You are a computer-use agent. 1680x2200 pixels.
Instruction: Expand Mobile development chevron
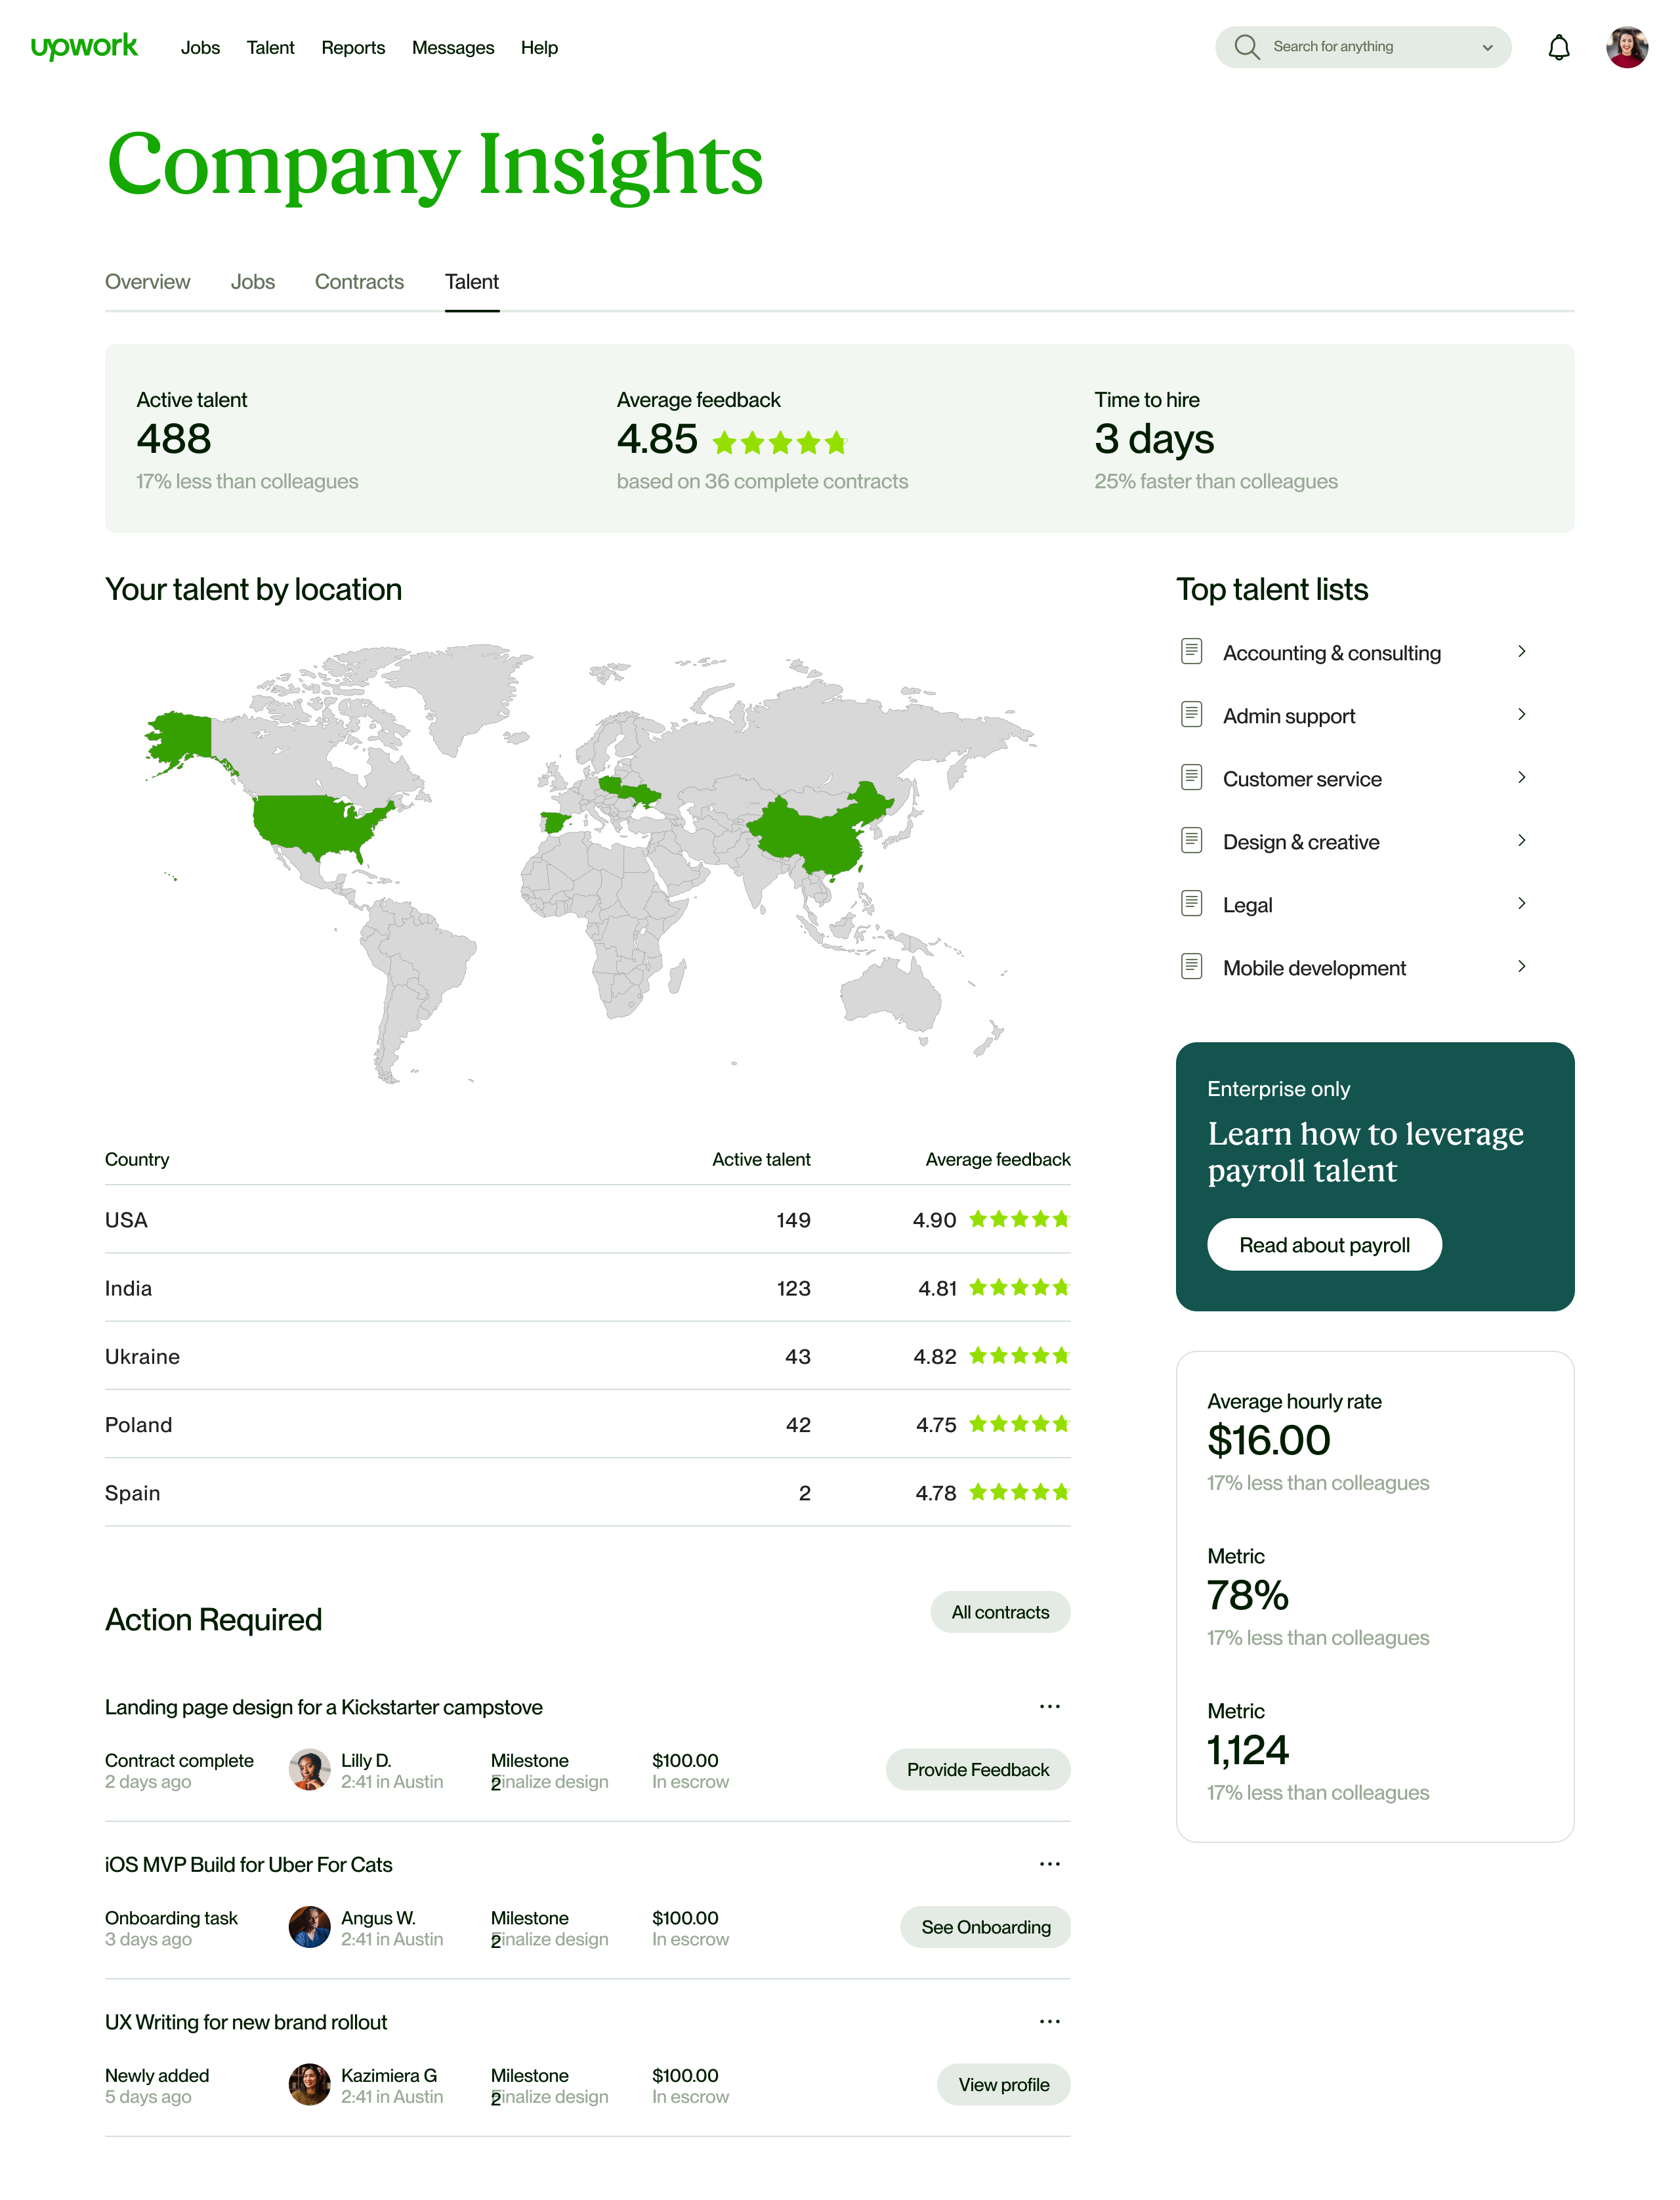tap(1521, 966)
